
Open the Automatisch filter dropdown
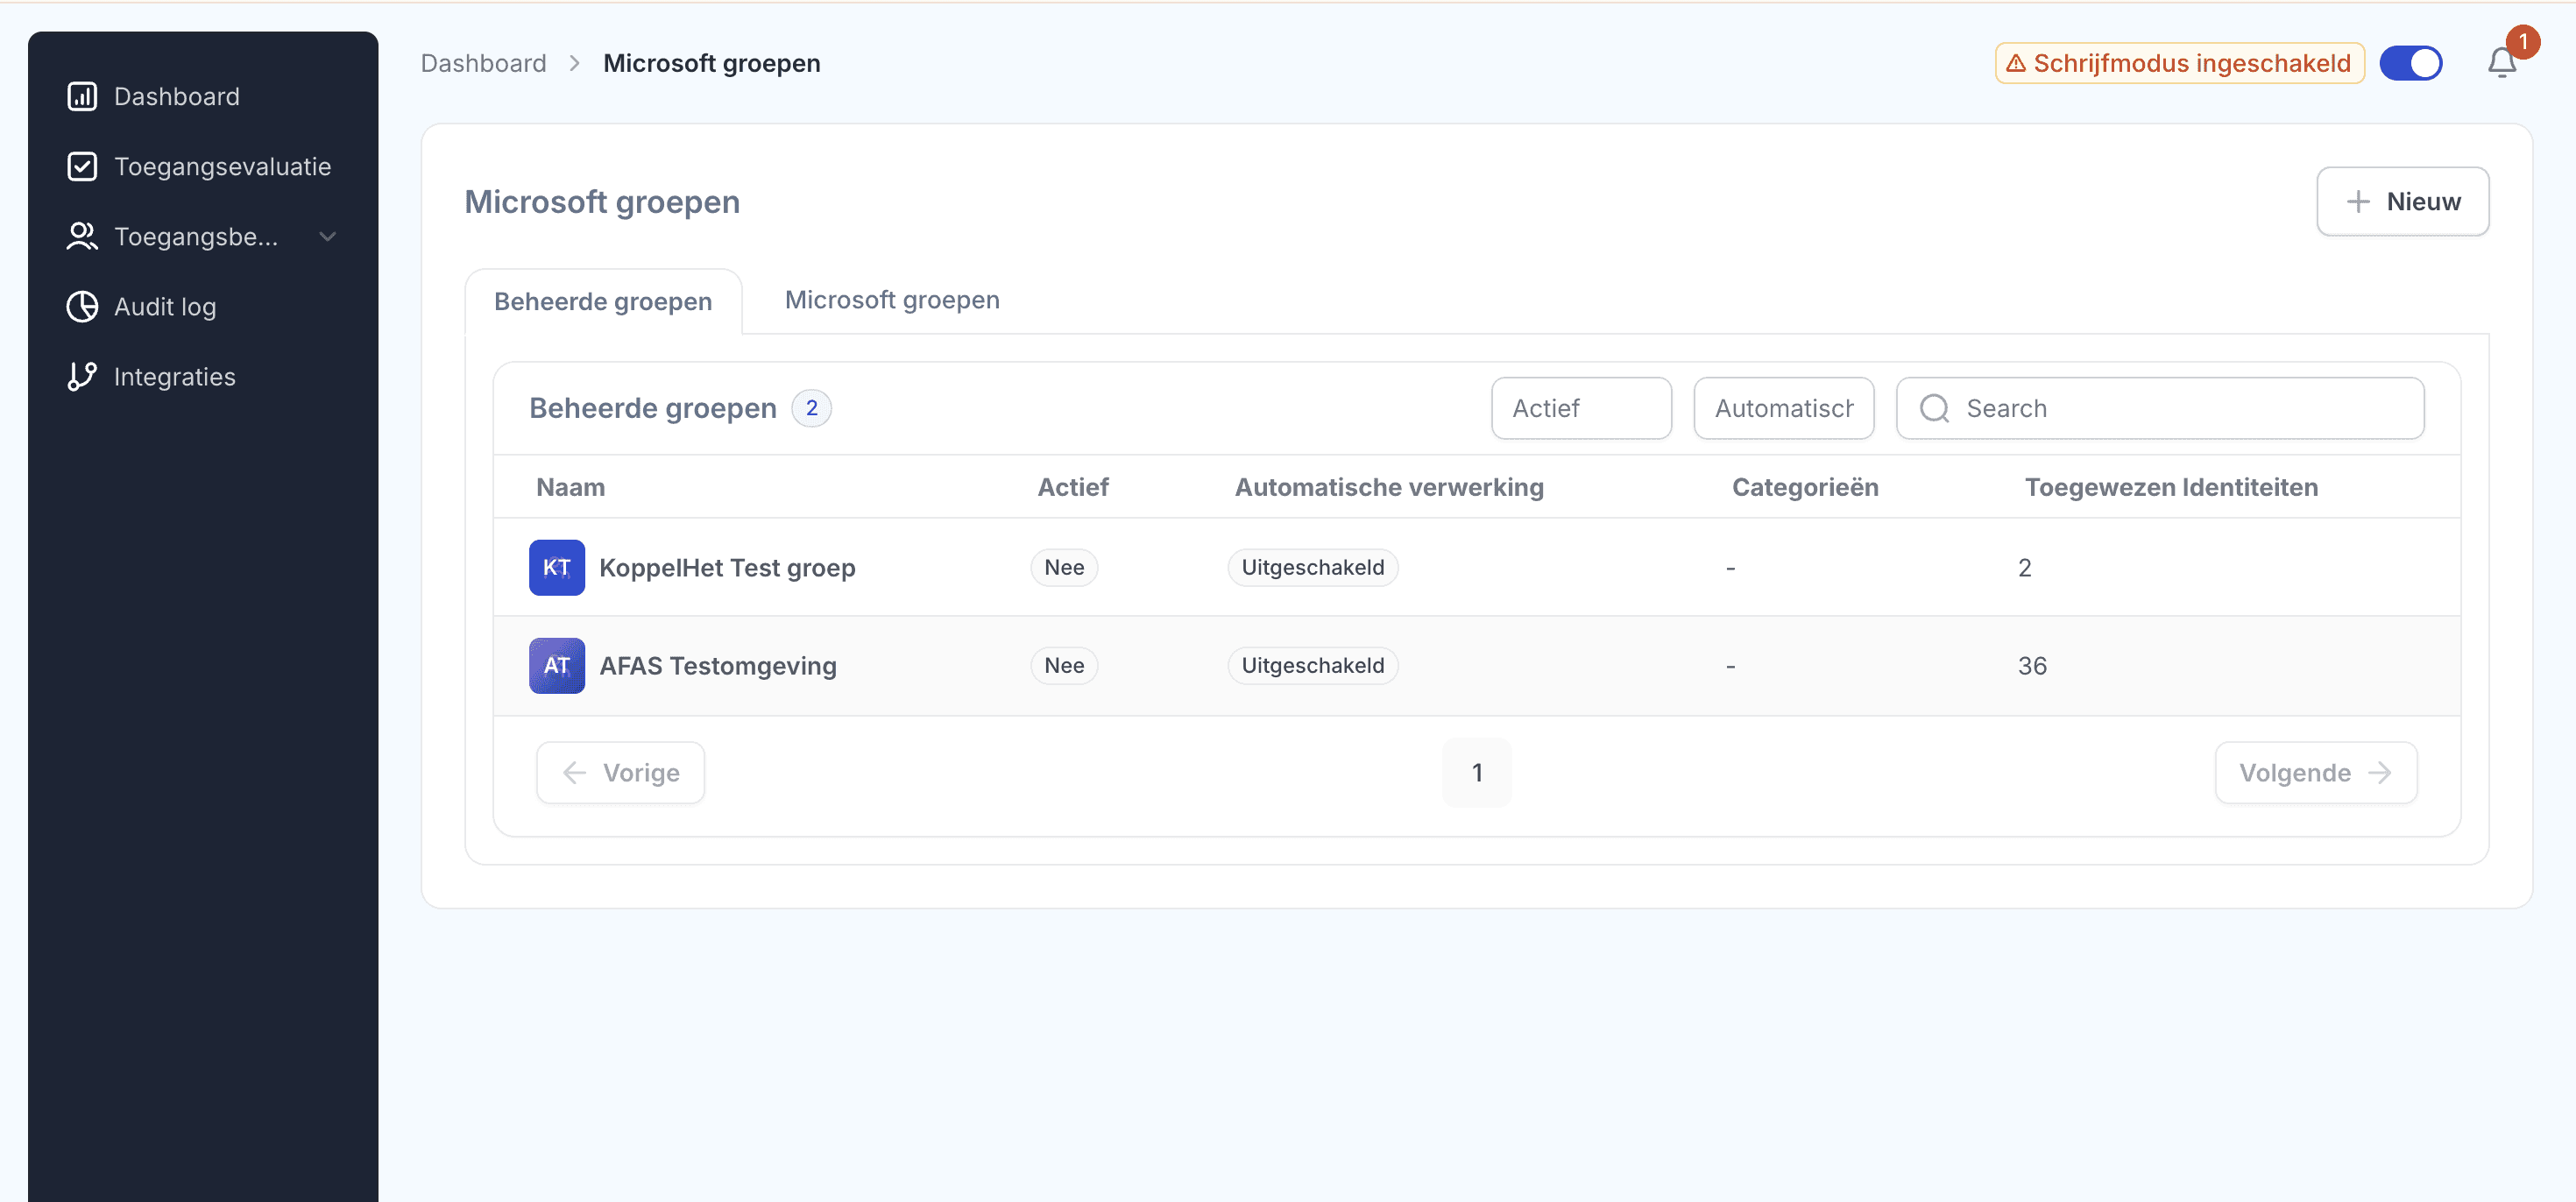click(x=1782, y=408)
